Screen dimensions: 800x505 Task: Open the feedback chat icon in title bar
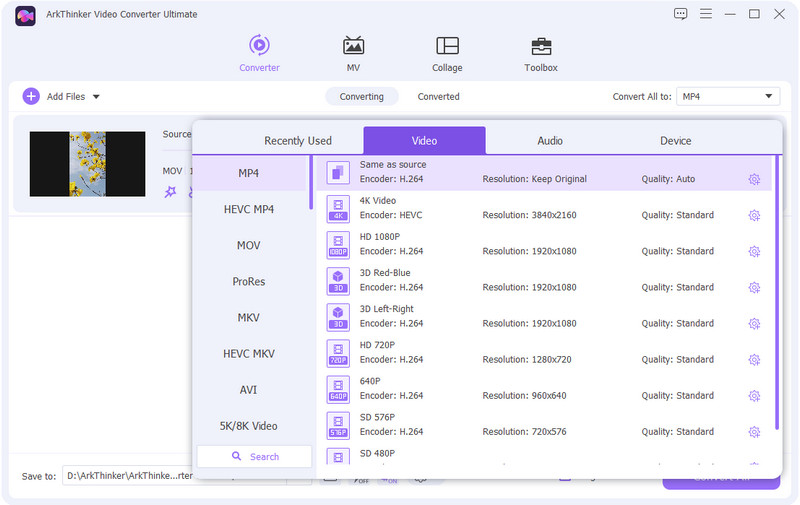680,14
